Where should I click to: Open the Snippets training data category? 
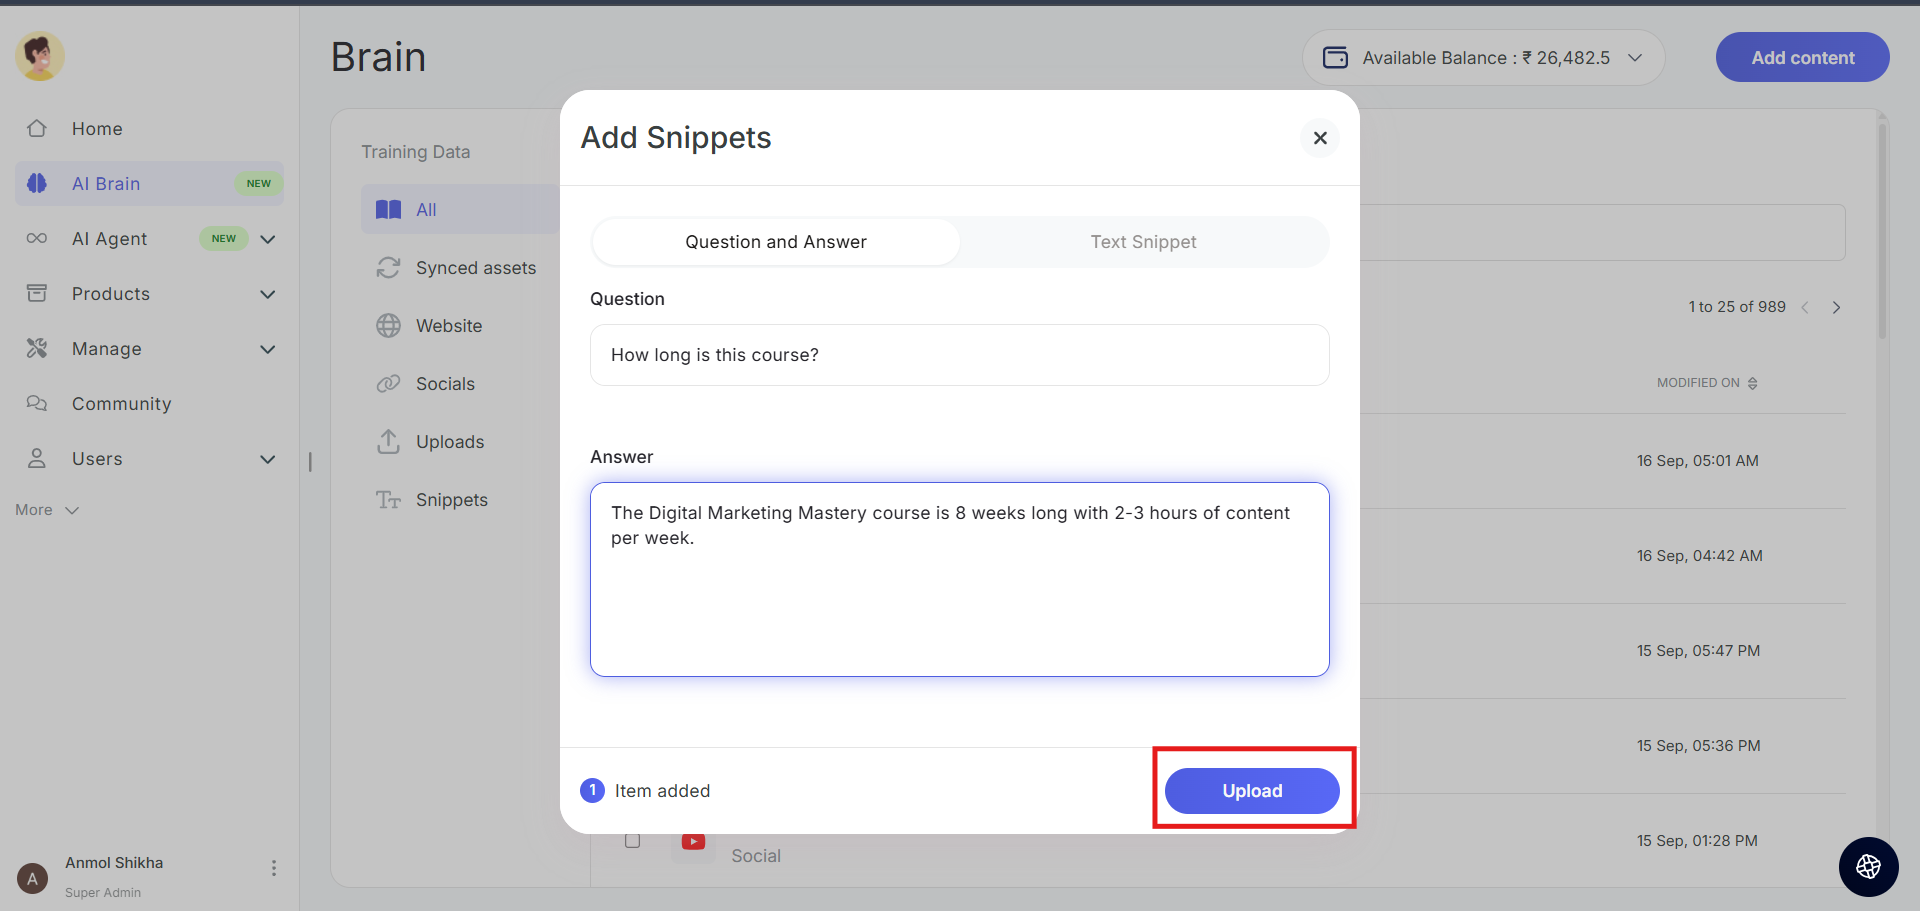pyautogui.click(x=451, y=500)
